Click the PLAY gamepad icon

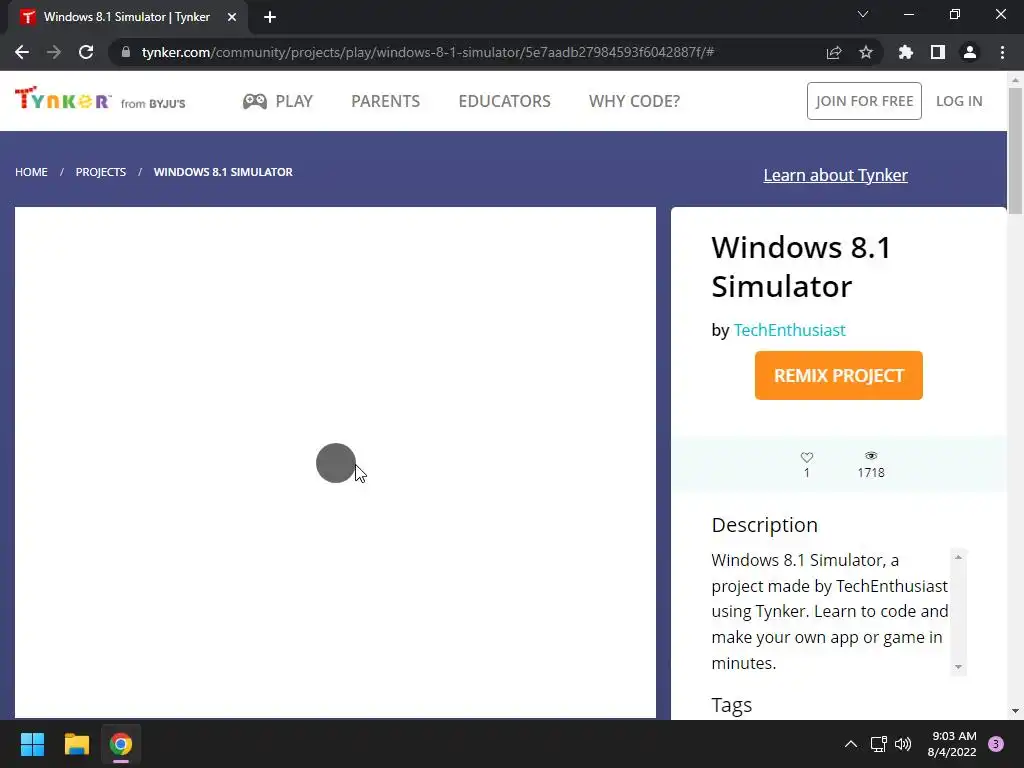[x=255, y=101]
